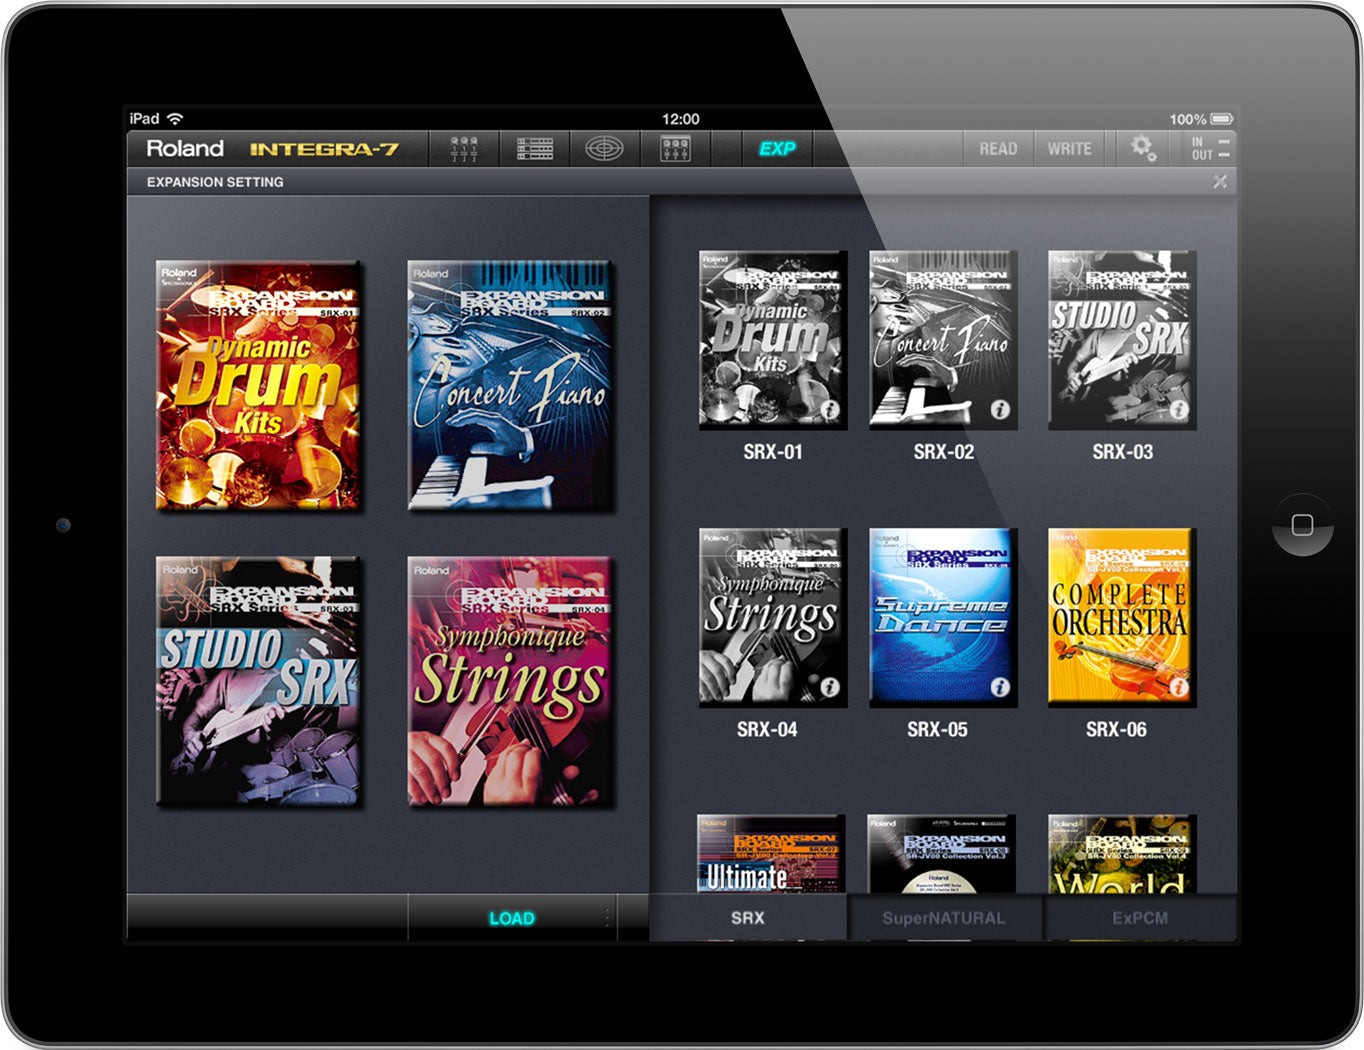Show info for SRX-05 Supreme Dance
The image size is (1364, 1050).
(999, 687)
